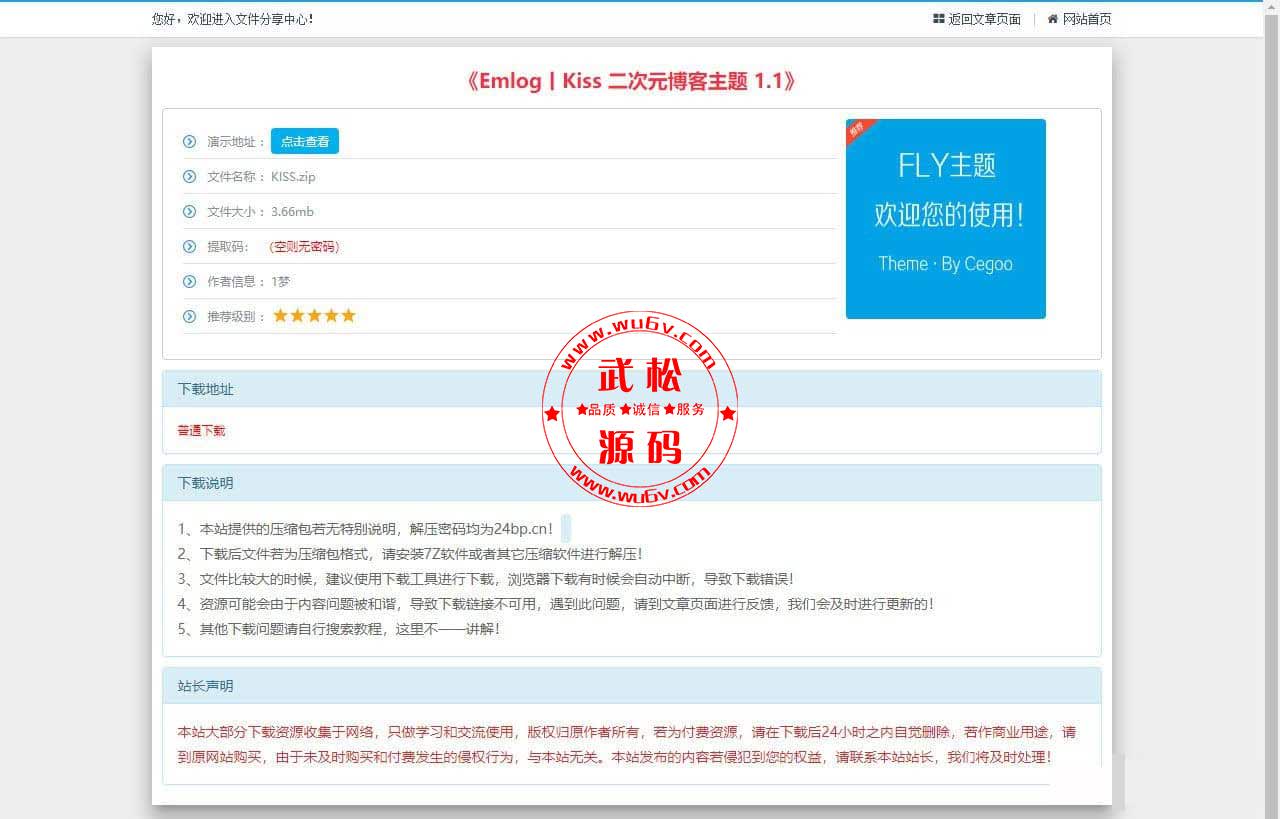Click the 点击查看 demo button
This screenshot has height=819, width=1280.
[305, 141]
